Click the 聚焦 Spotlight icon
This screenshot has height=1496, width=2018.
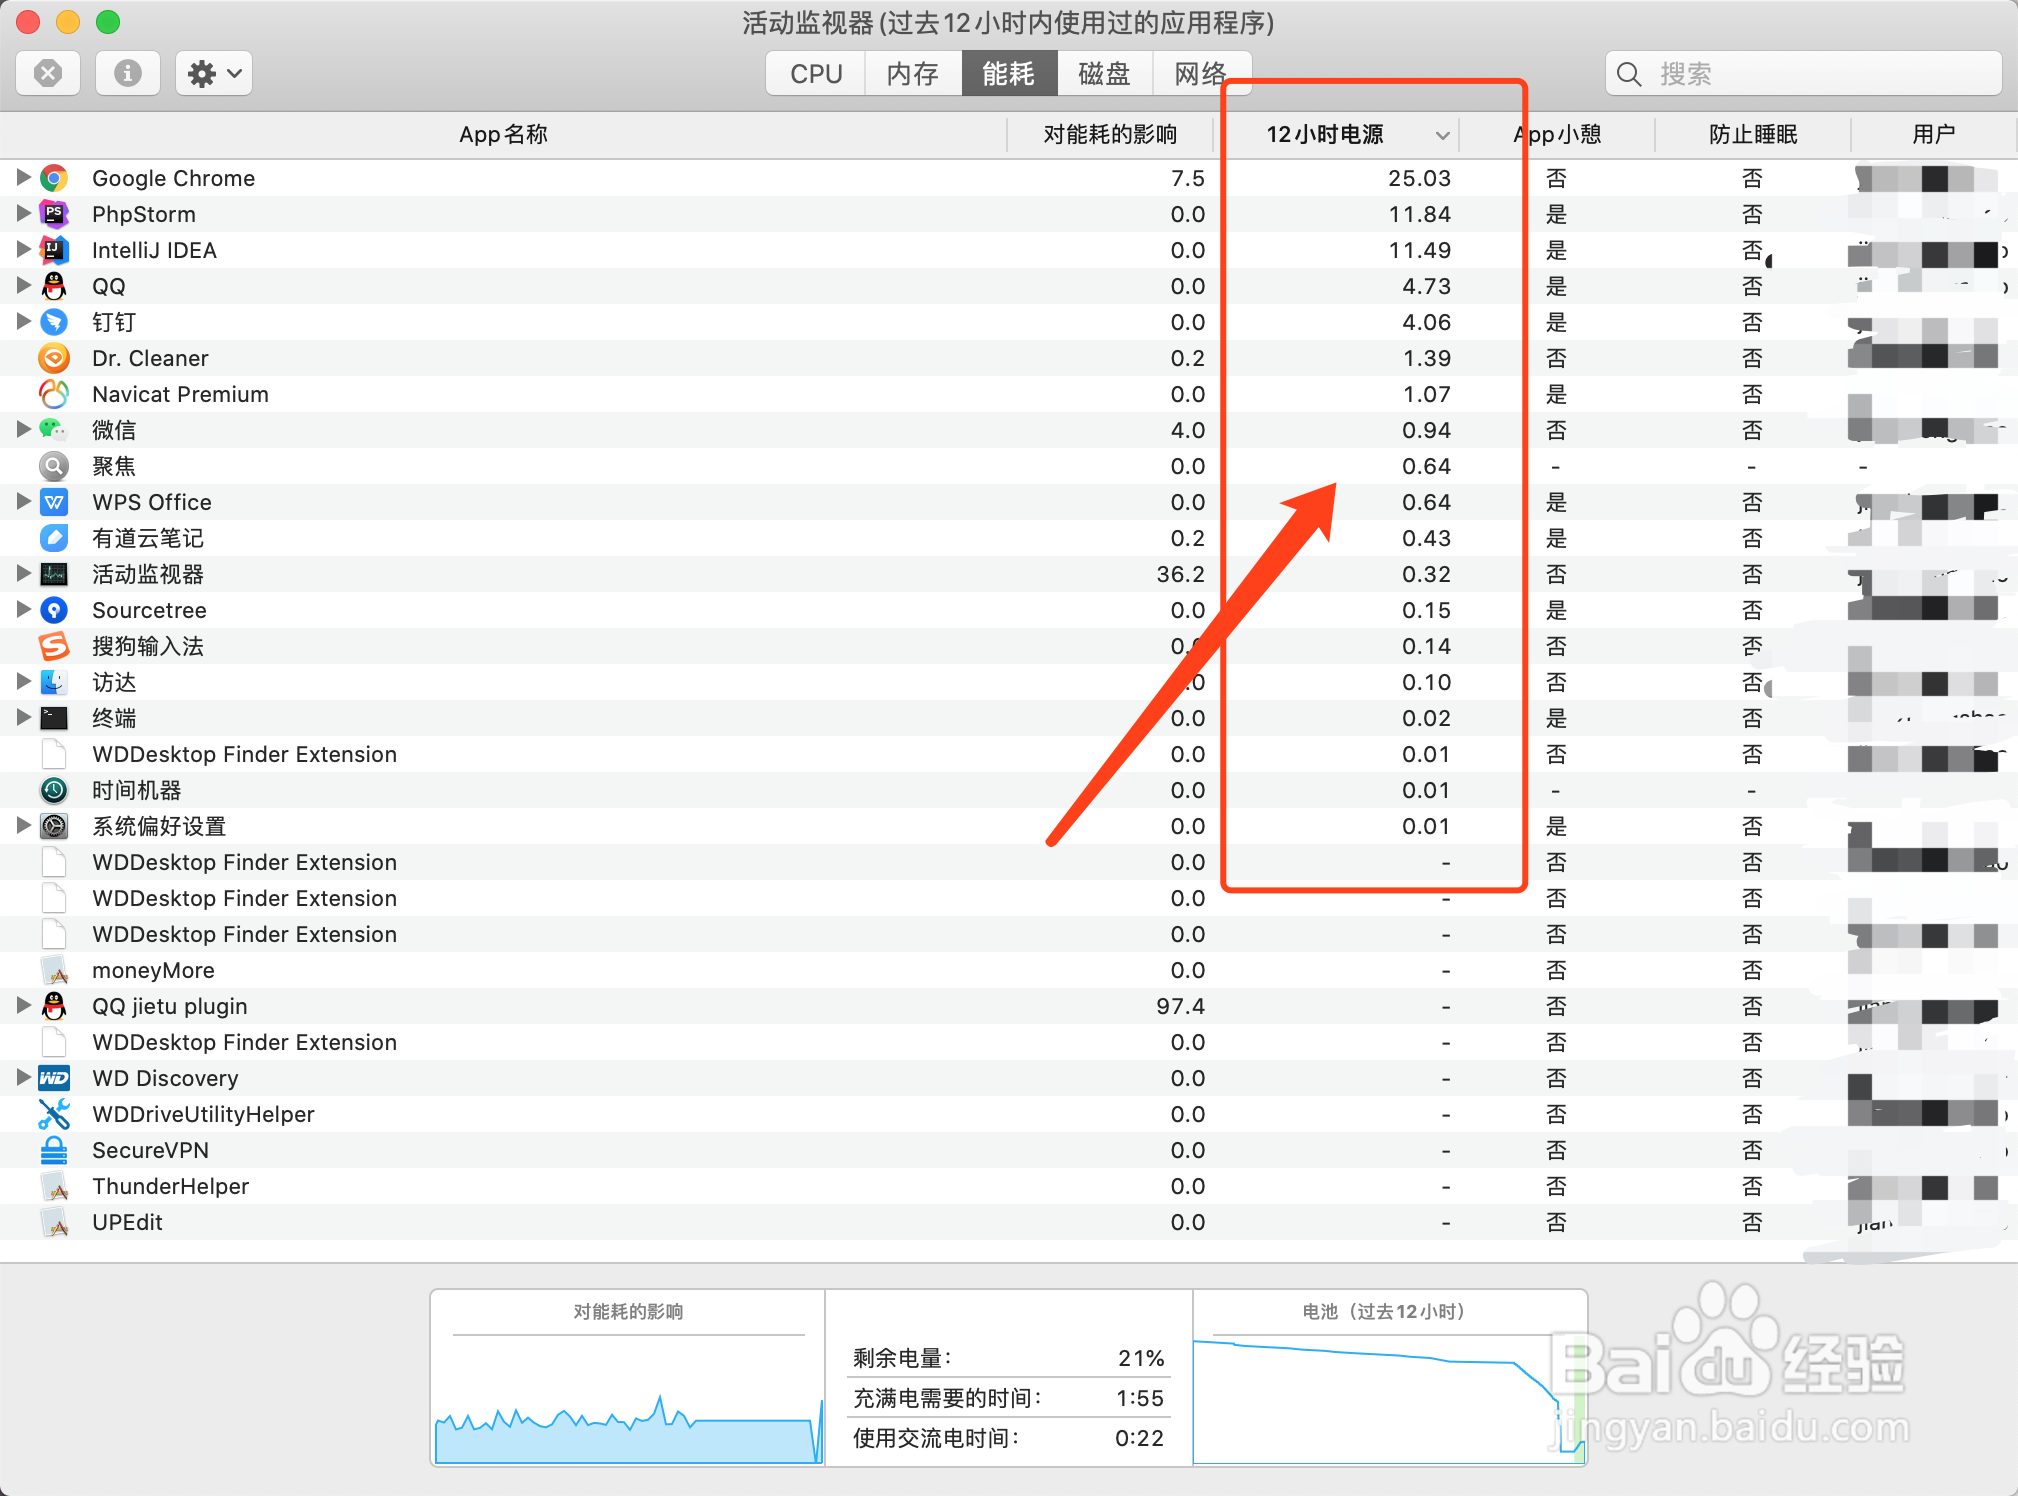coord(54,466)
